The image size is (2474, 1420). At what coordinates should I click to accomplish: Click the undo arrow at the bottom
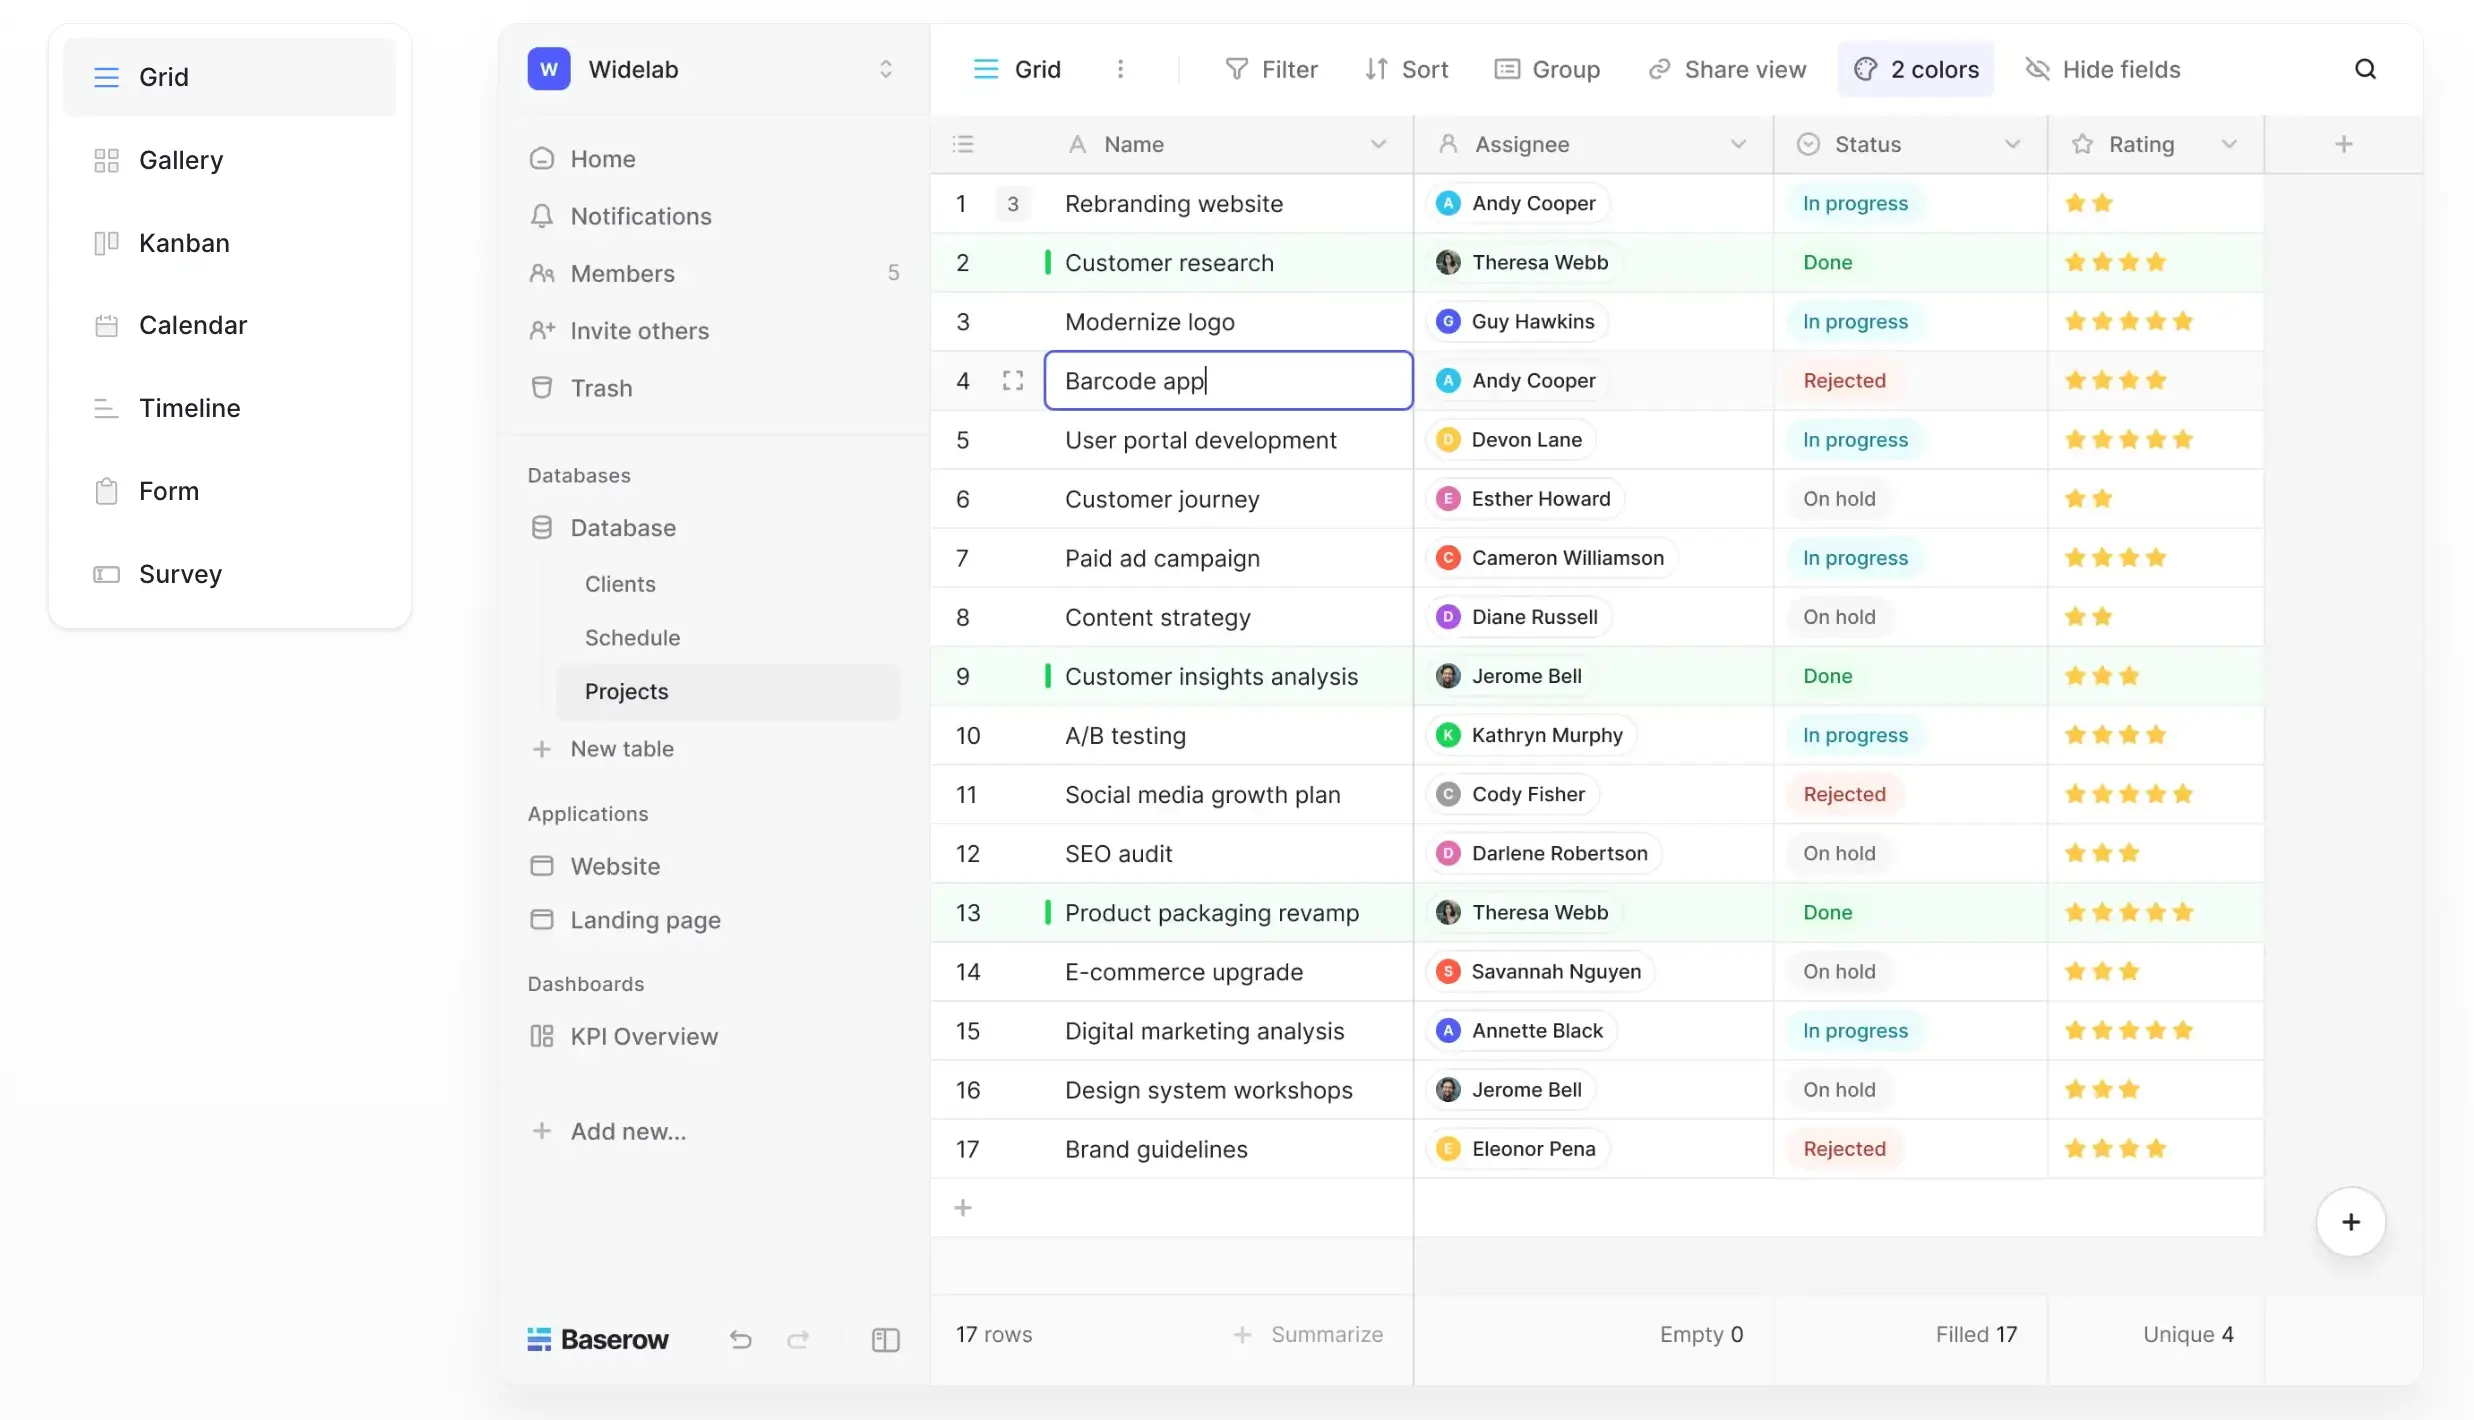click(740, 1339)
